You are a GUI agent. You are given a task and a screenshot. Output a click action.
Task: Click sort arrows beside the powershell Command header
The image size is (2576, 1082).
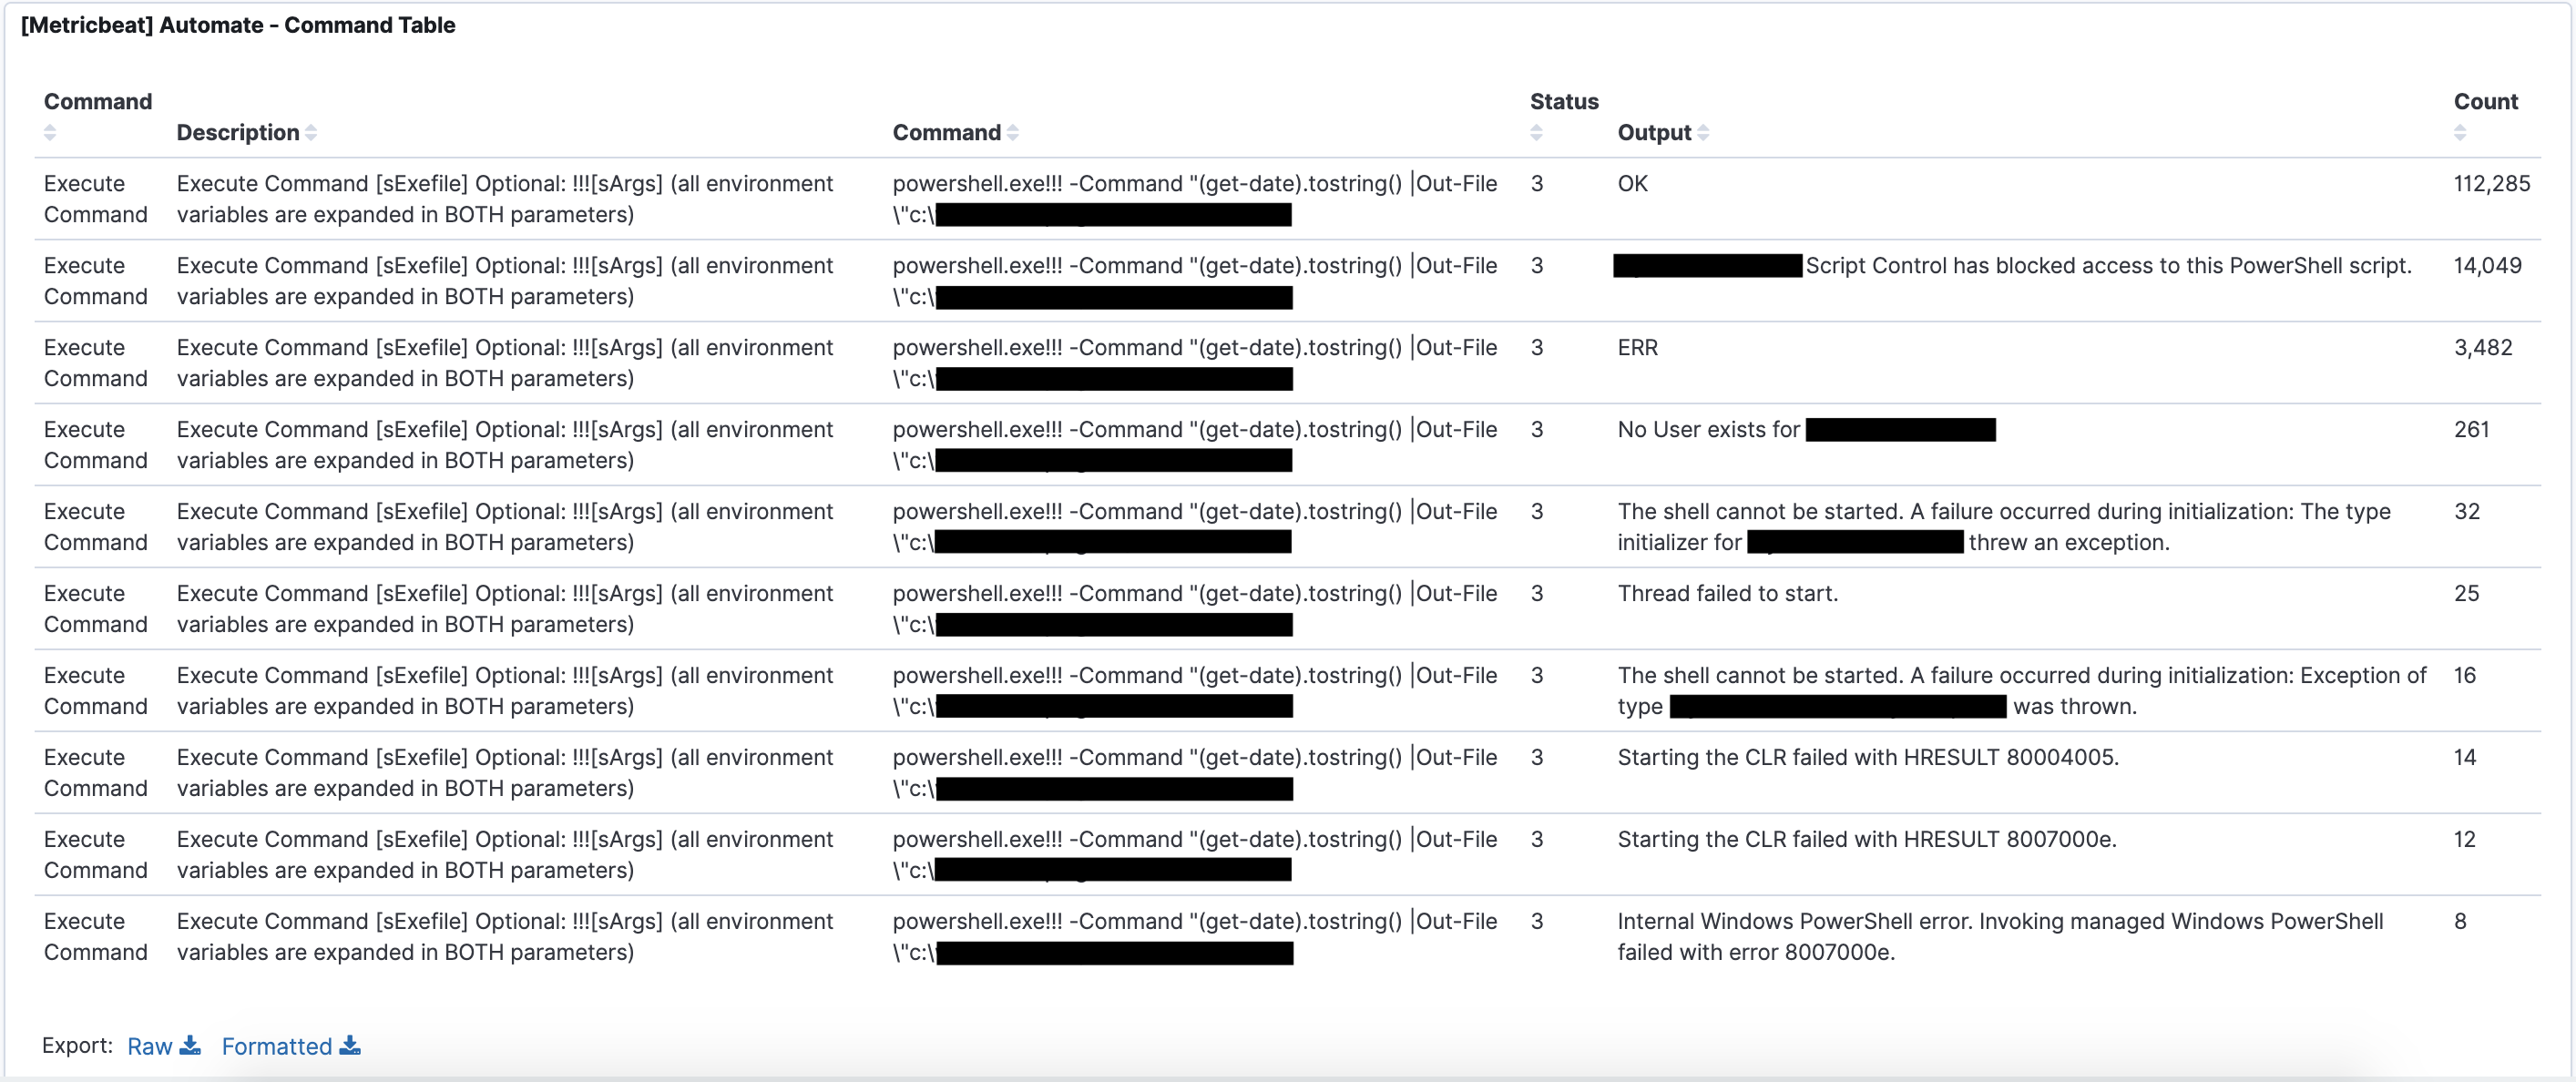[1013, 133]
